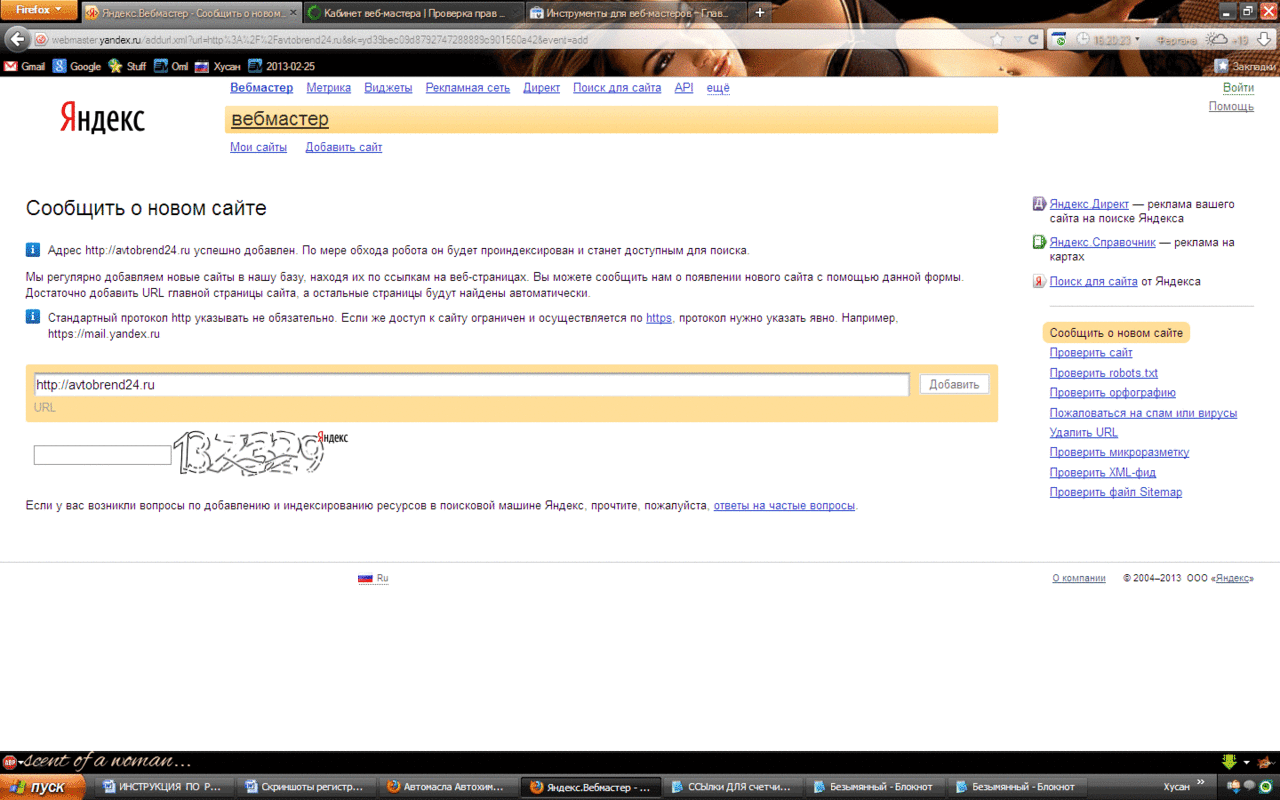Open the Помощь help link

1231,106
